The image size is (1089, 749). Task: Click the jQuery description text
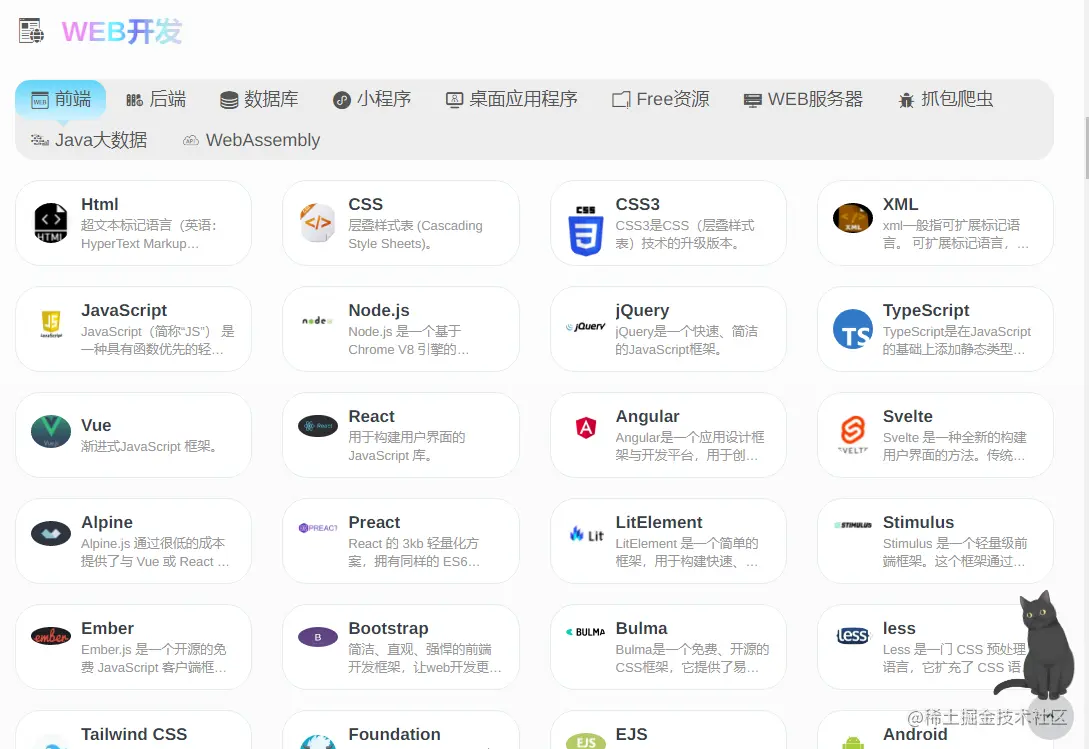click(x=686, y=340)
